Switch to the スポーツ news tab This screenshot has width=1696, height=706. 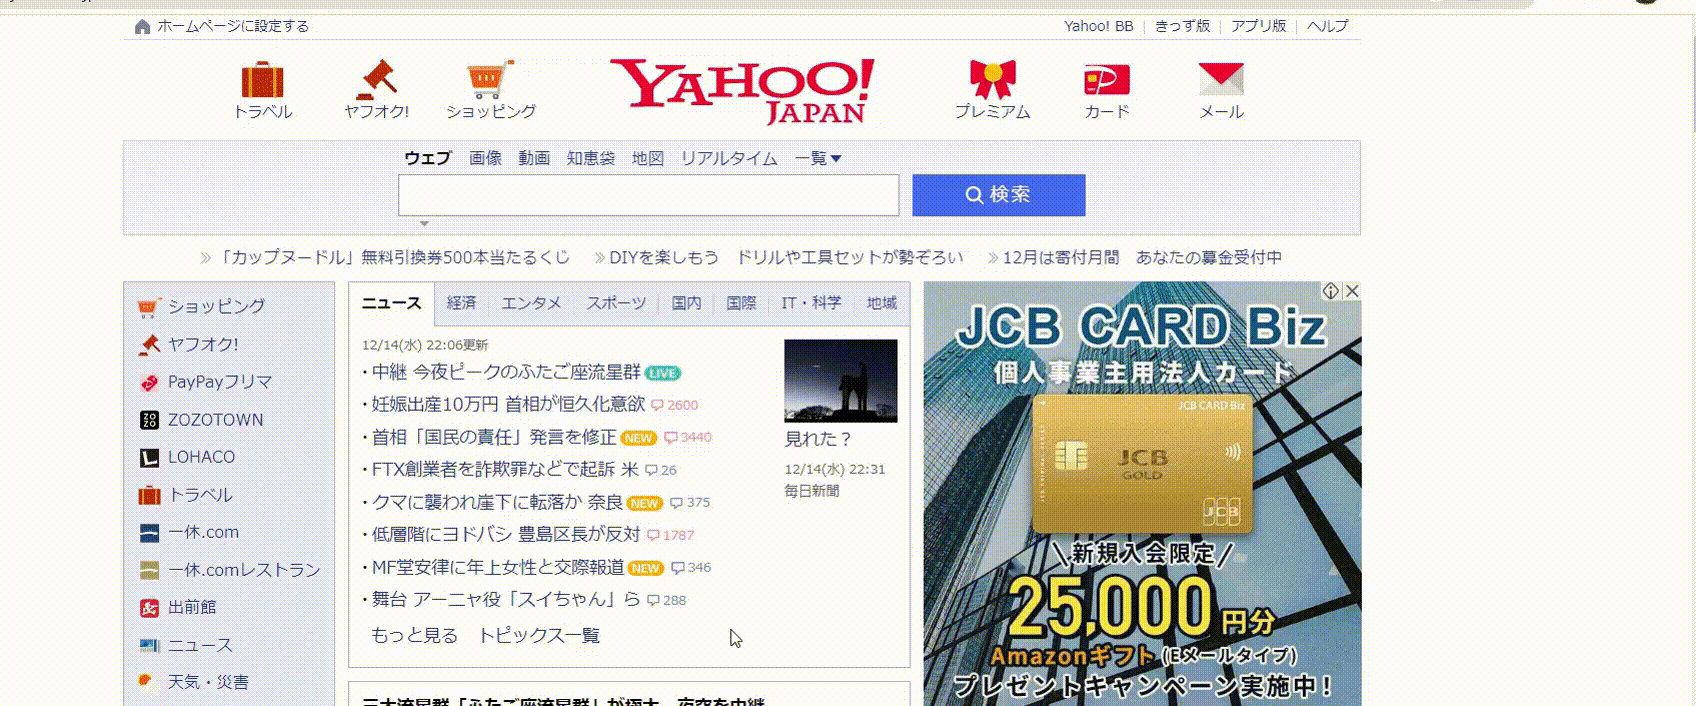tap(616, 303)
